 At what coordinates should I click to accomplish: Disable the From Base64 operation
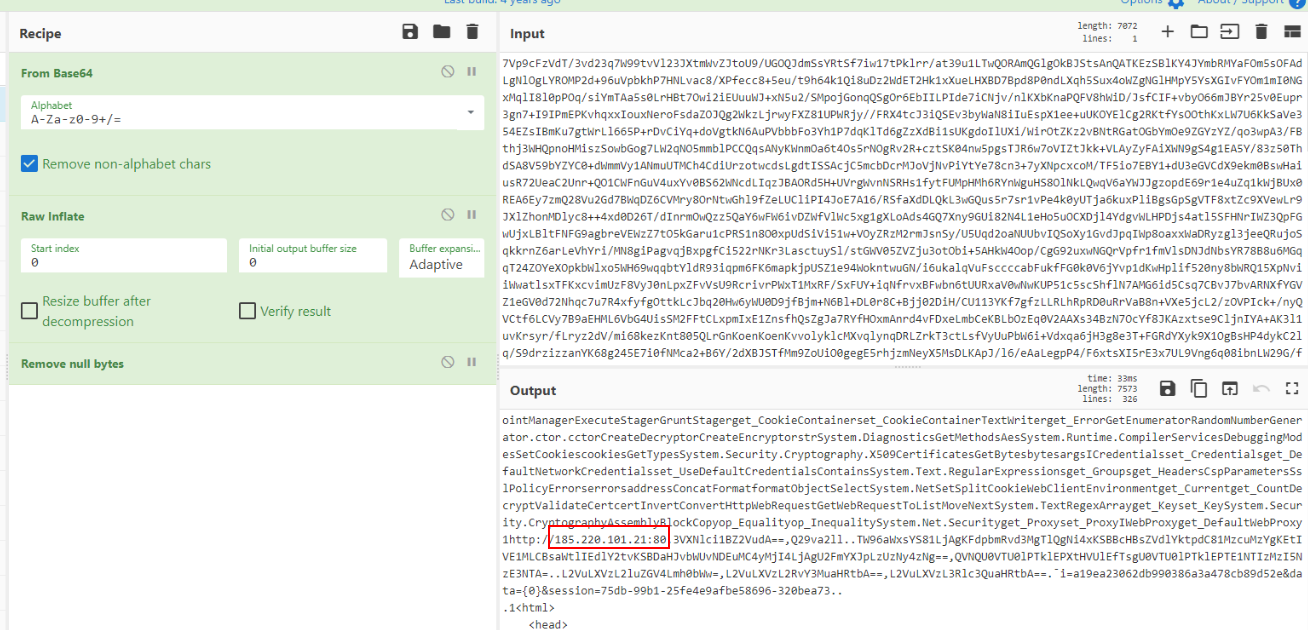(448, 72)
